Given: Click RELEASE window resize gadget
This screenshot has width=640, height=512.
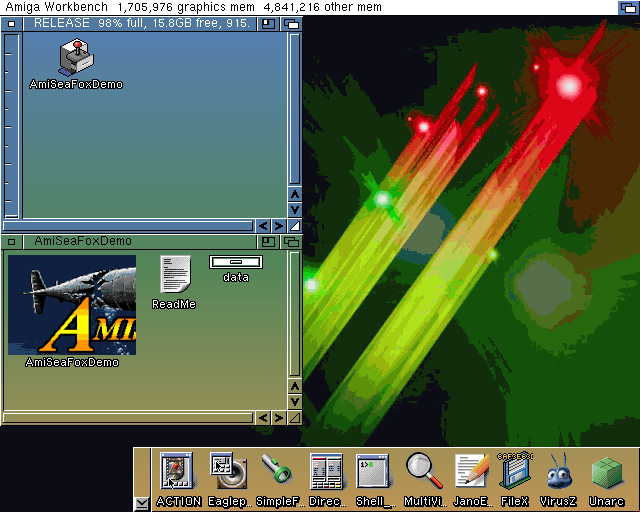Looking at the screenshot, I should (x=295, y=226).
